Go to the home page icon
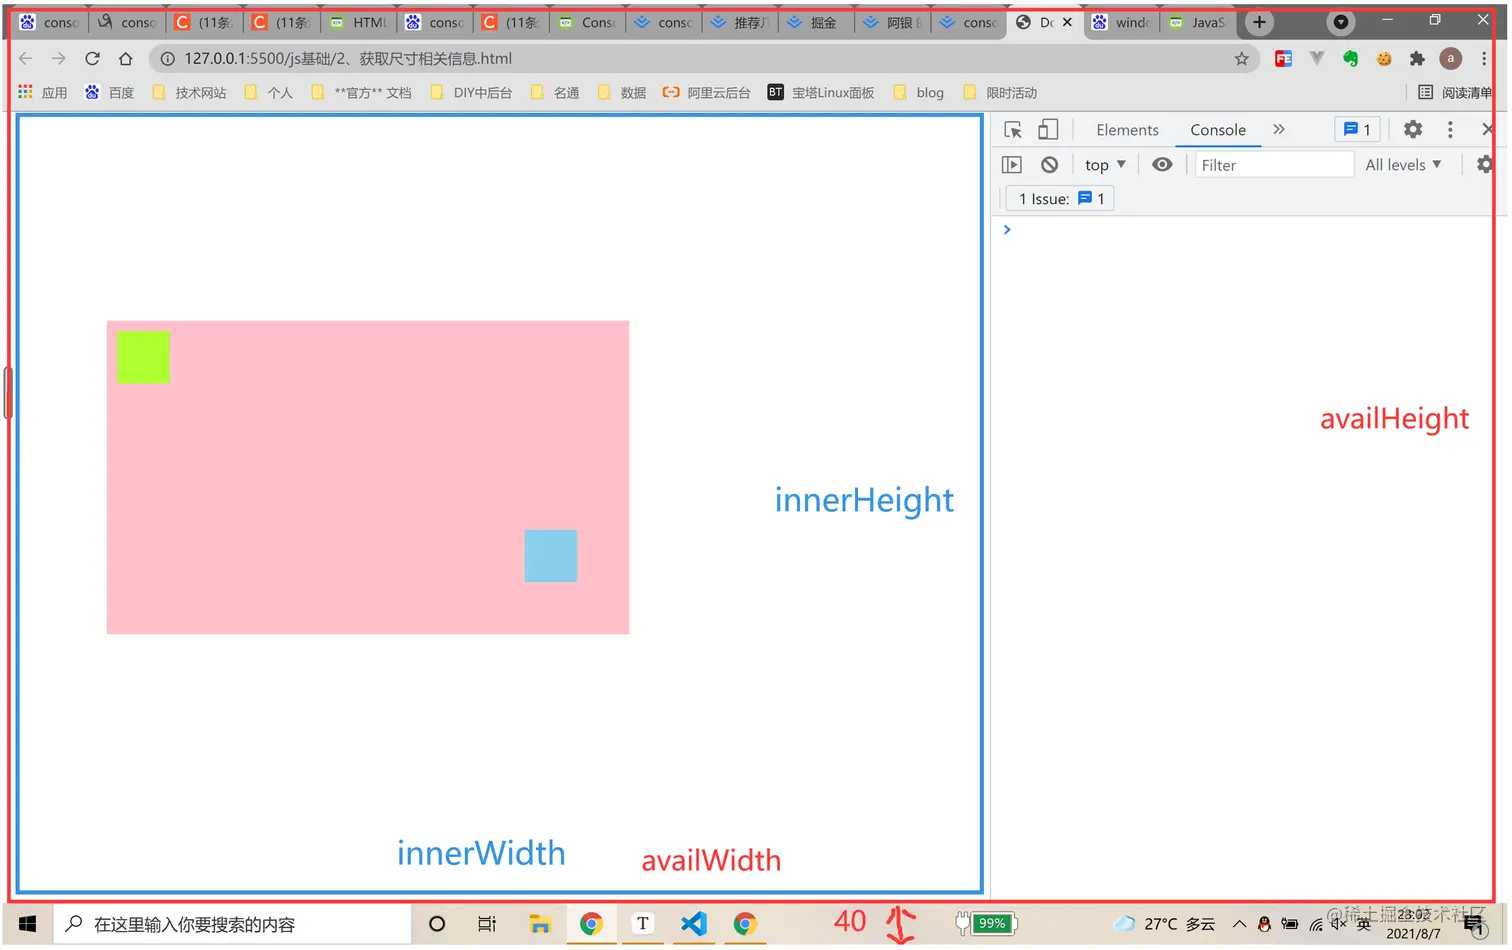Screen dimensions: 1512x950 (125, 59)
